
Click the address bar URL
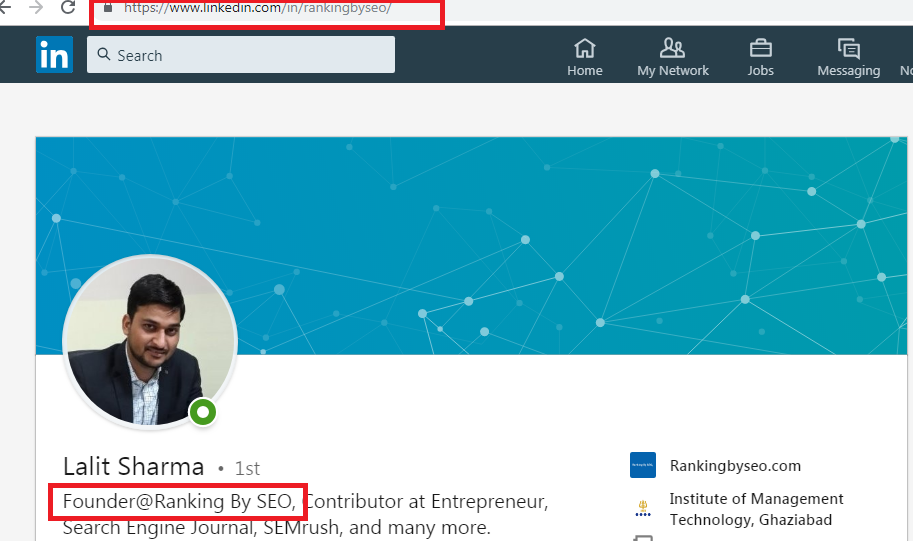click(x=257, y=8)
